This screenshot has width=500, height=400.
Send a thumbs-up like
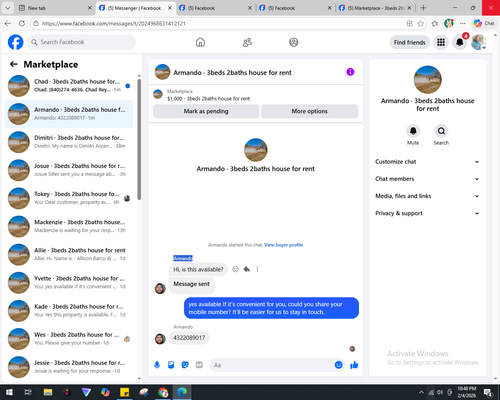coord(354,365)
